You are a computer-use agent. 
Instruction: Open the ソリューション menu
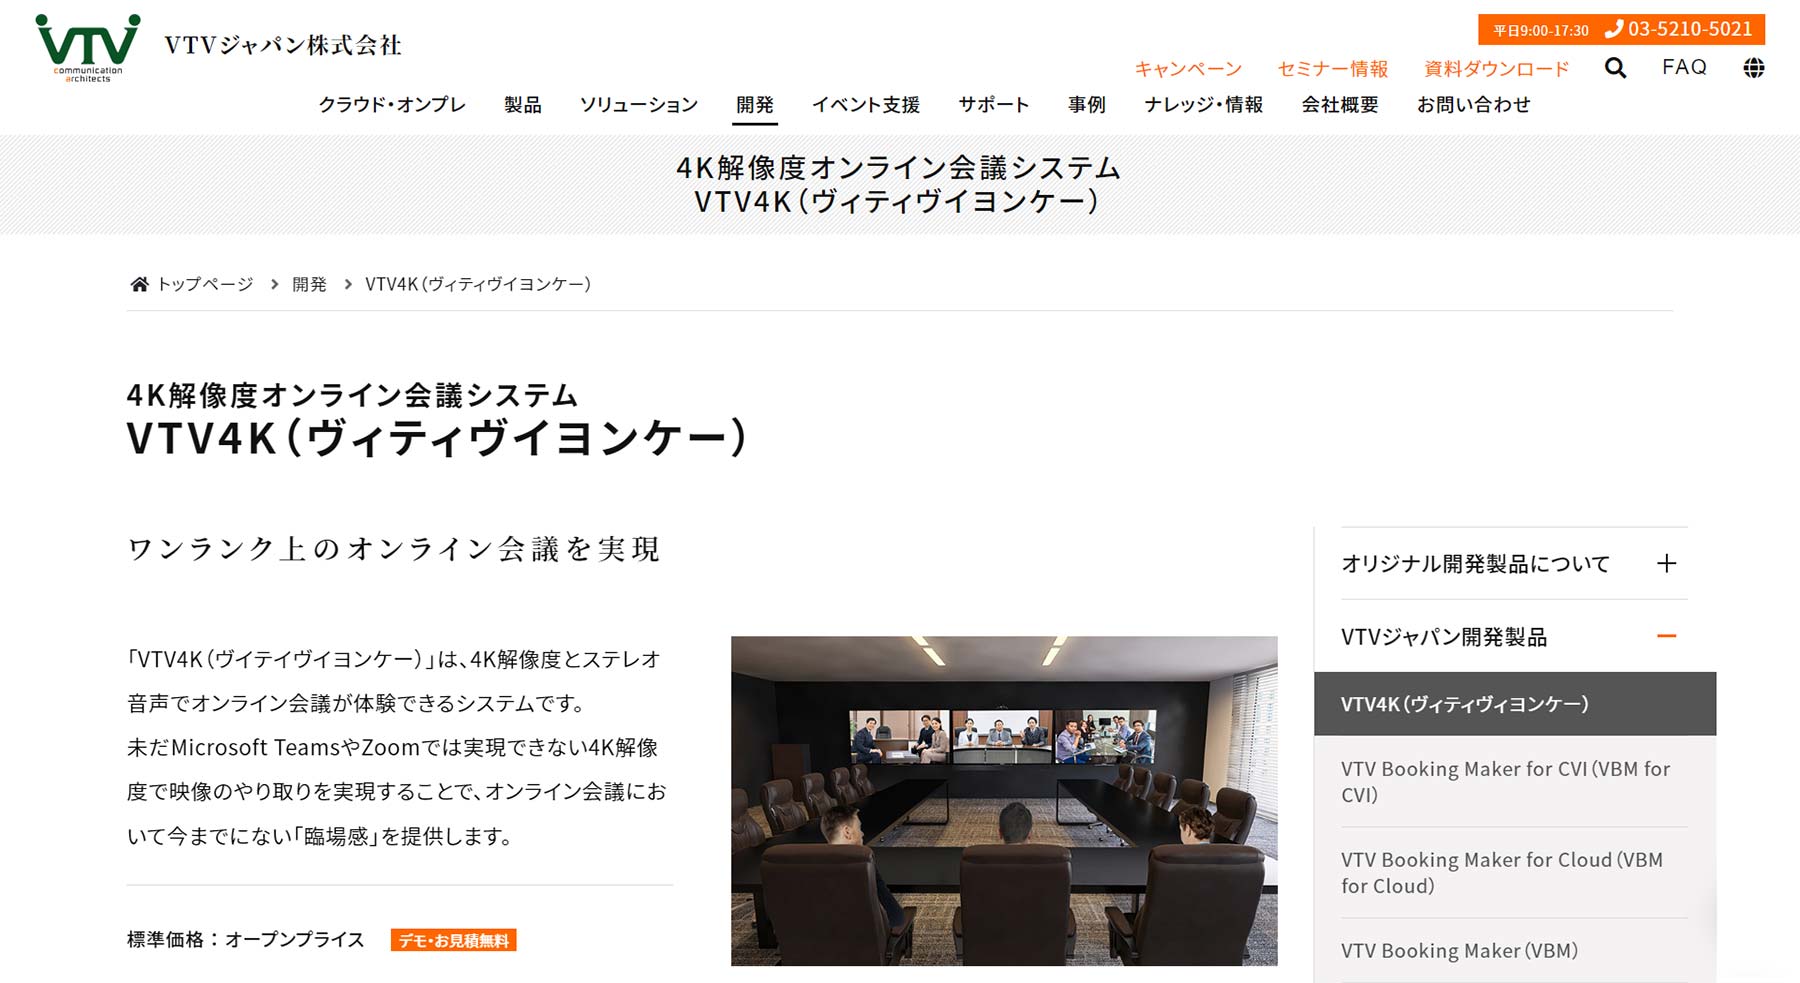coord(639,105)
